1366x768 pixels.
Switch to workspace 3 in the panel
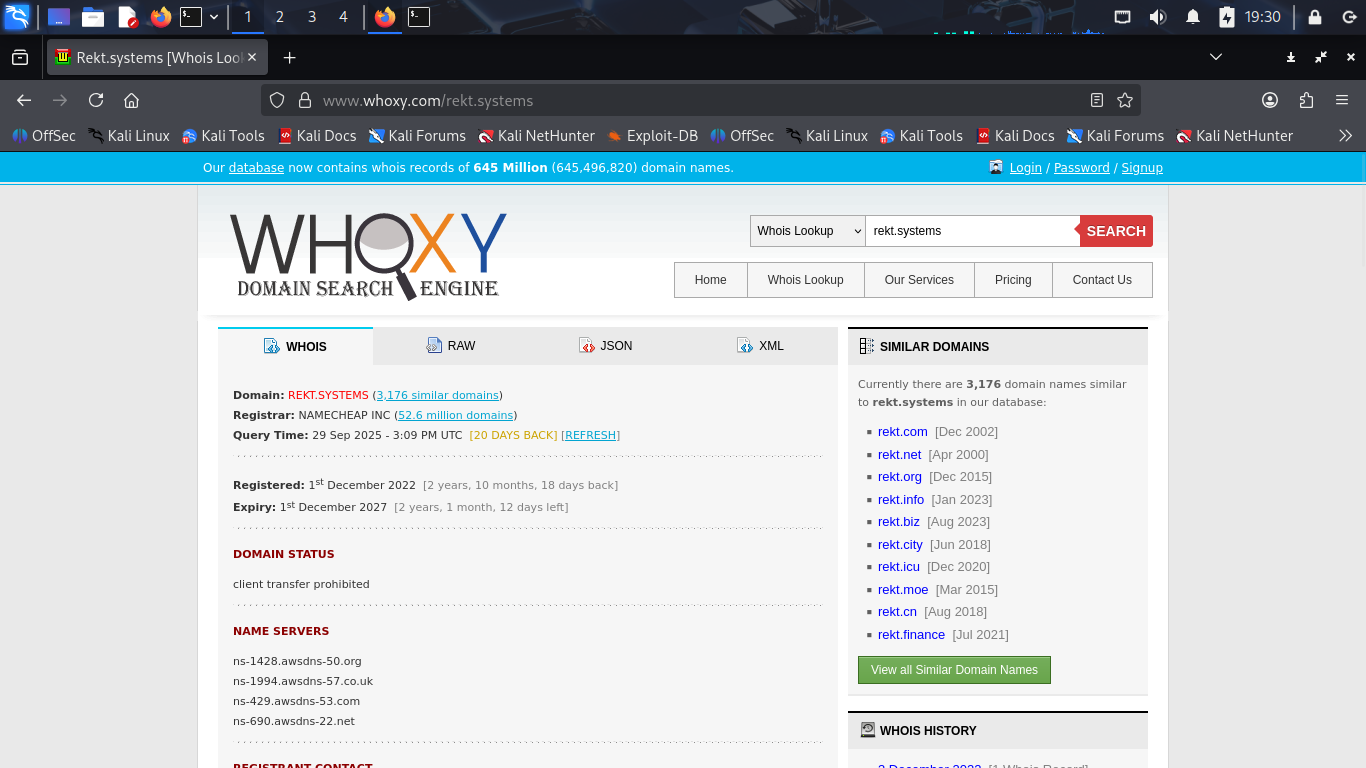pos(312,17)
